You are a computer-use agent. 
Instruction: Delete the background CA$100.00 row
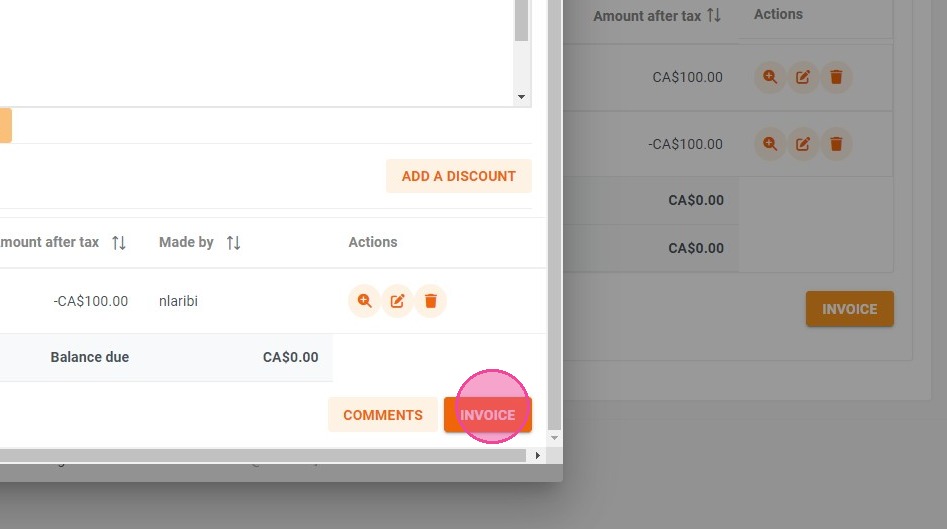tap(836, 77)
